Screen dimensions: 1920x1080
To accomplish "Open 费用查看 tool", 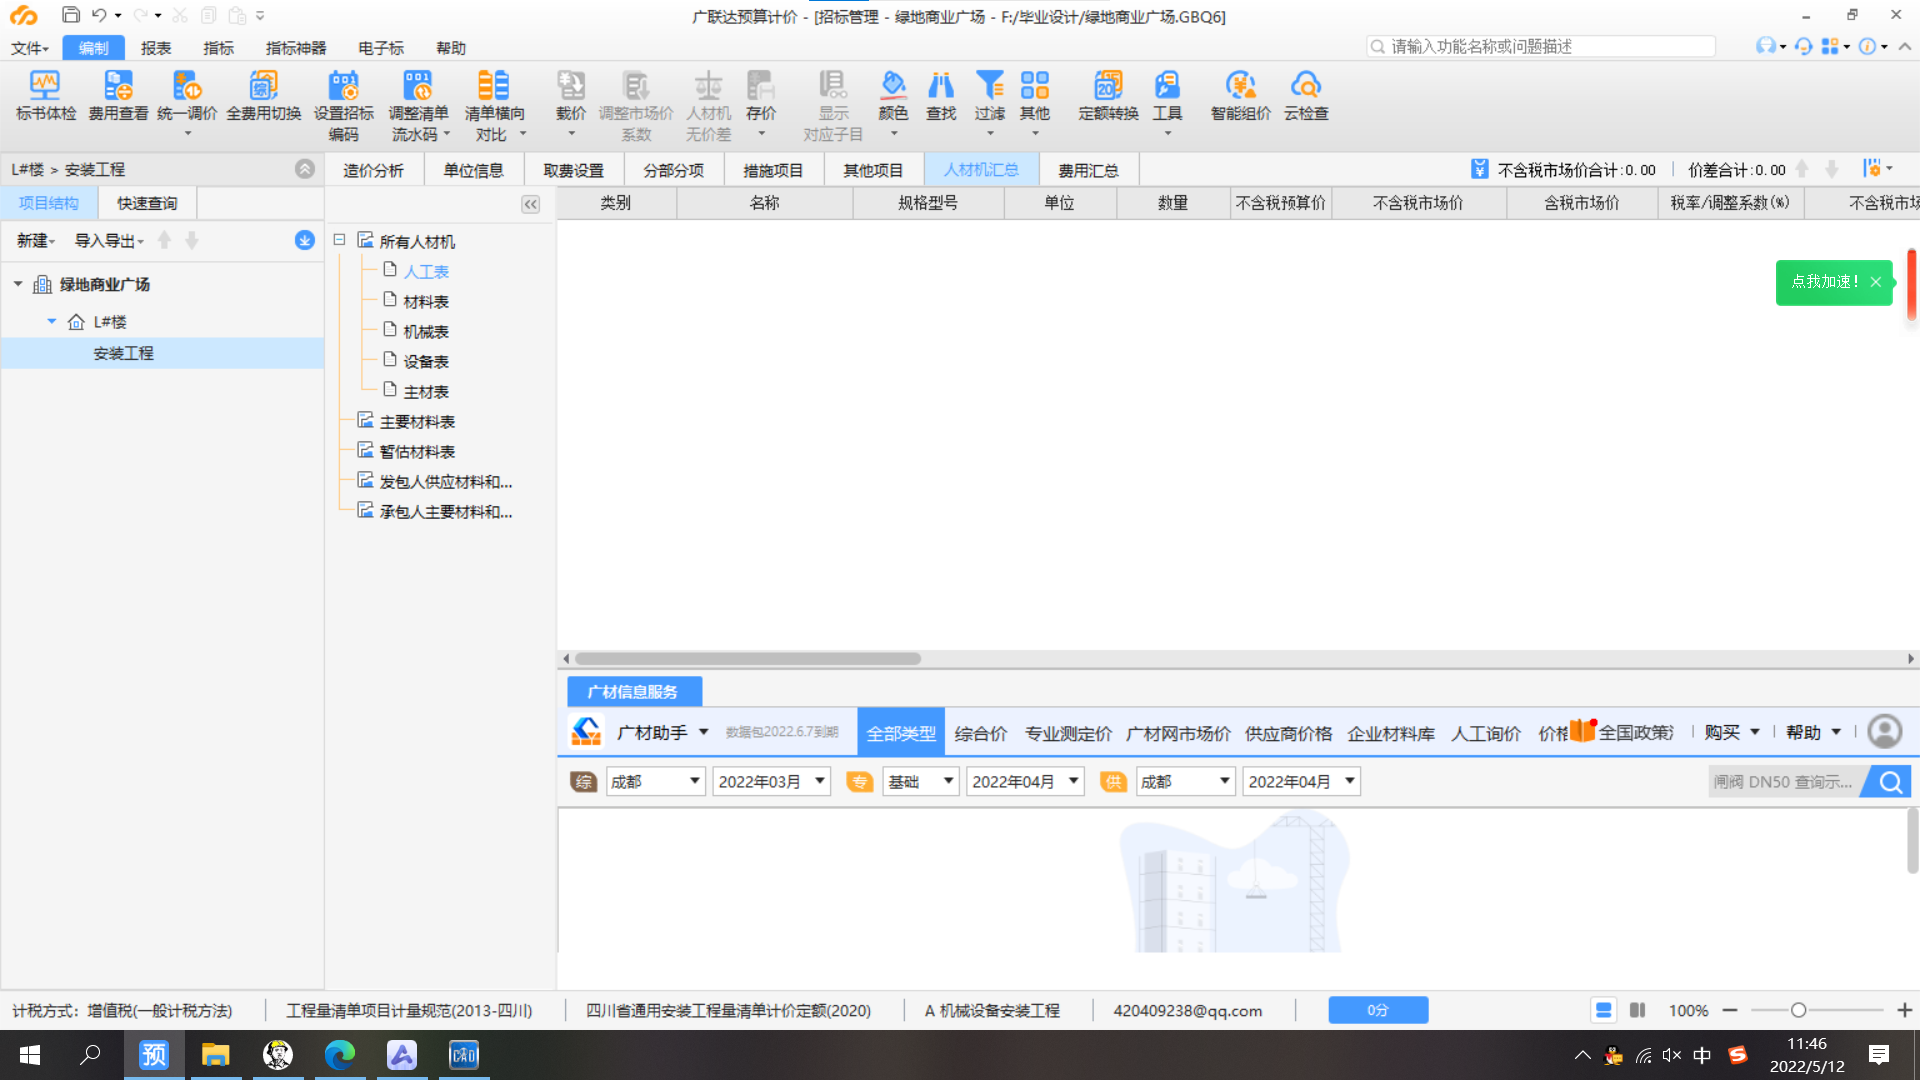I will click(118, 96).
